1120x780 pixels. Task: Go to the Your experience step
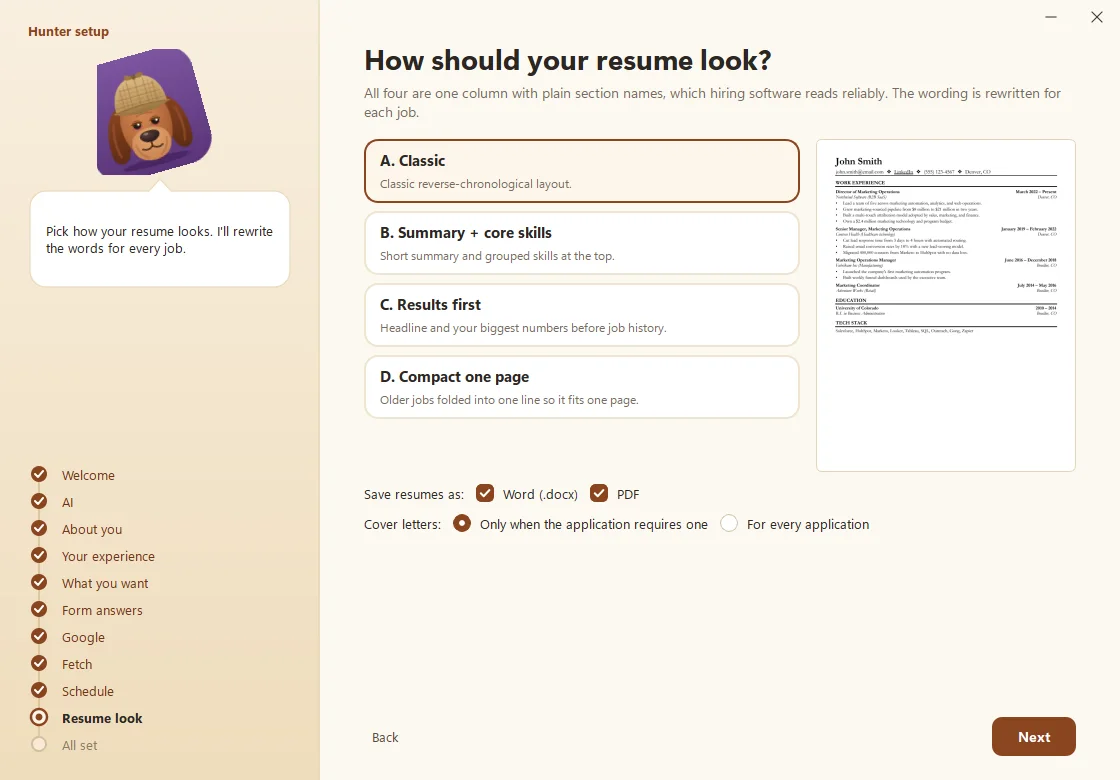[108, 556]
